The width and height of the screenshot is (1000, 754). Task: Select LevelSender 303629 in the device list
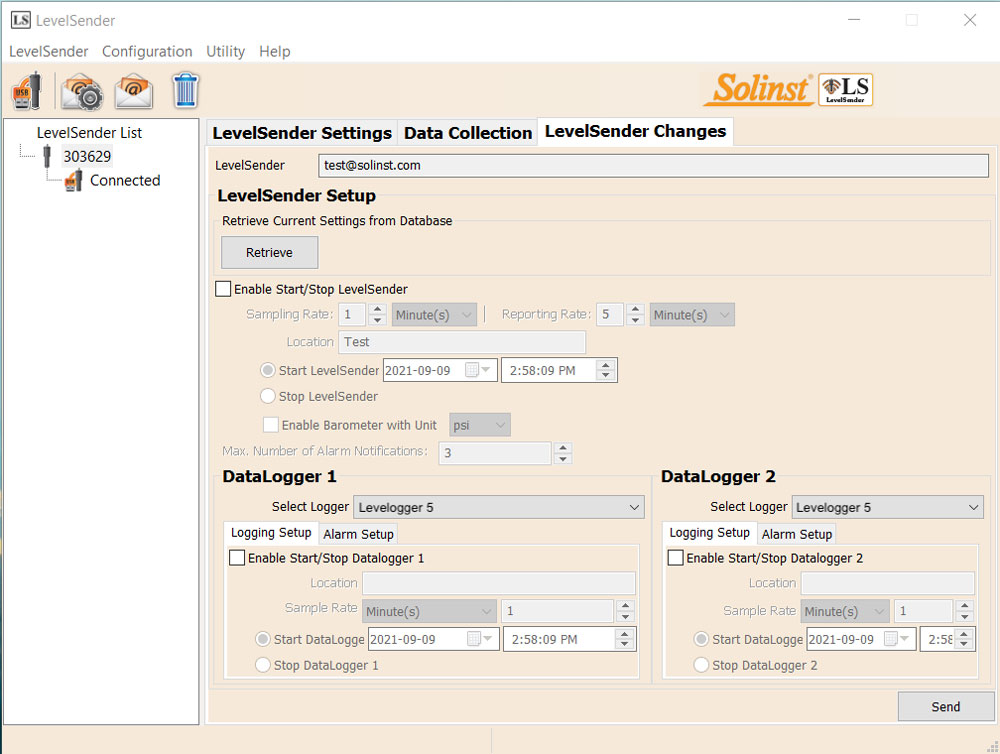point(86,157)
